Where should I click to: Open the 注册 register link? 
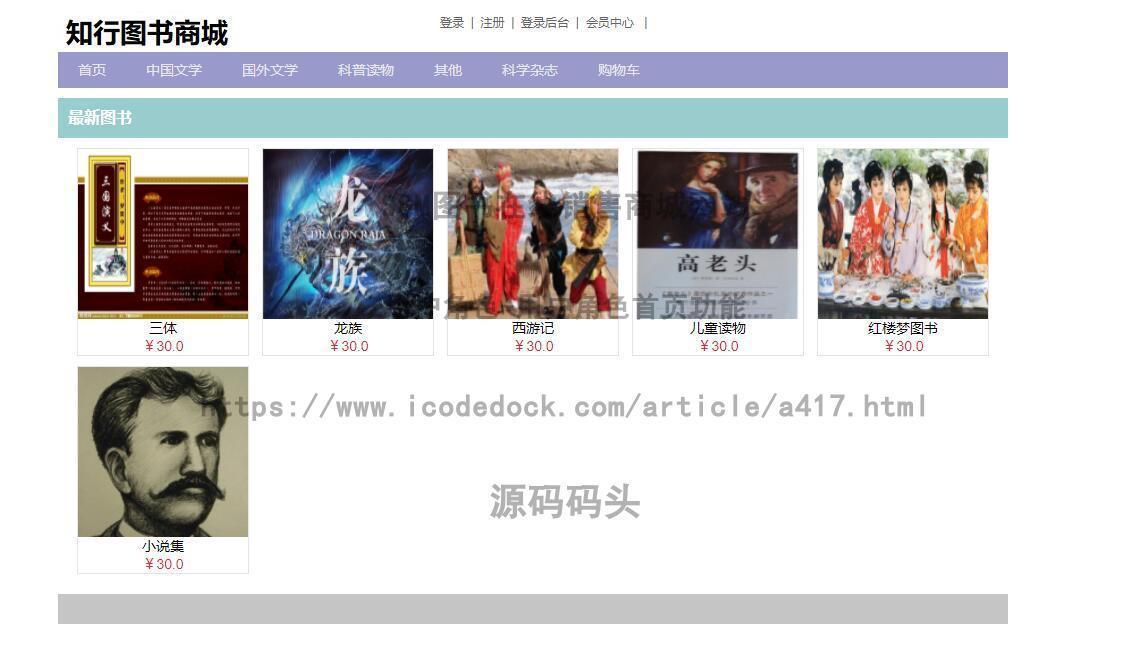492,23
